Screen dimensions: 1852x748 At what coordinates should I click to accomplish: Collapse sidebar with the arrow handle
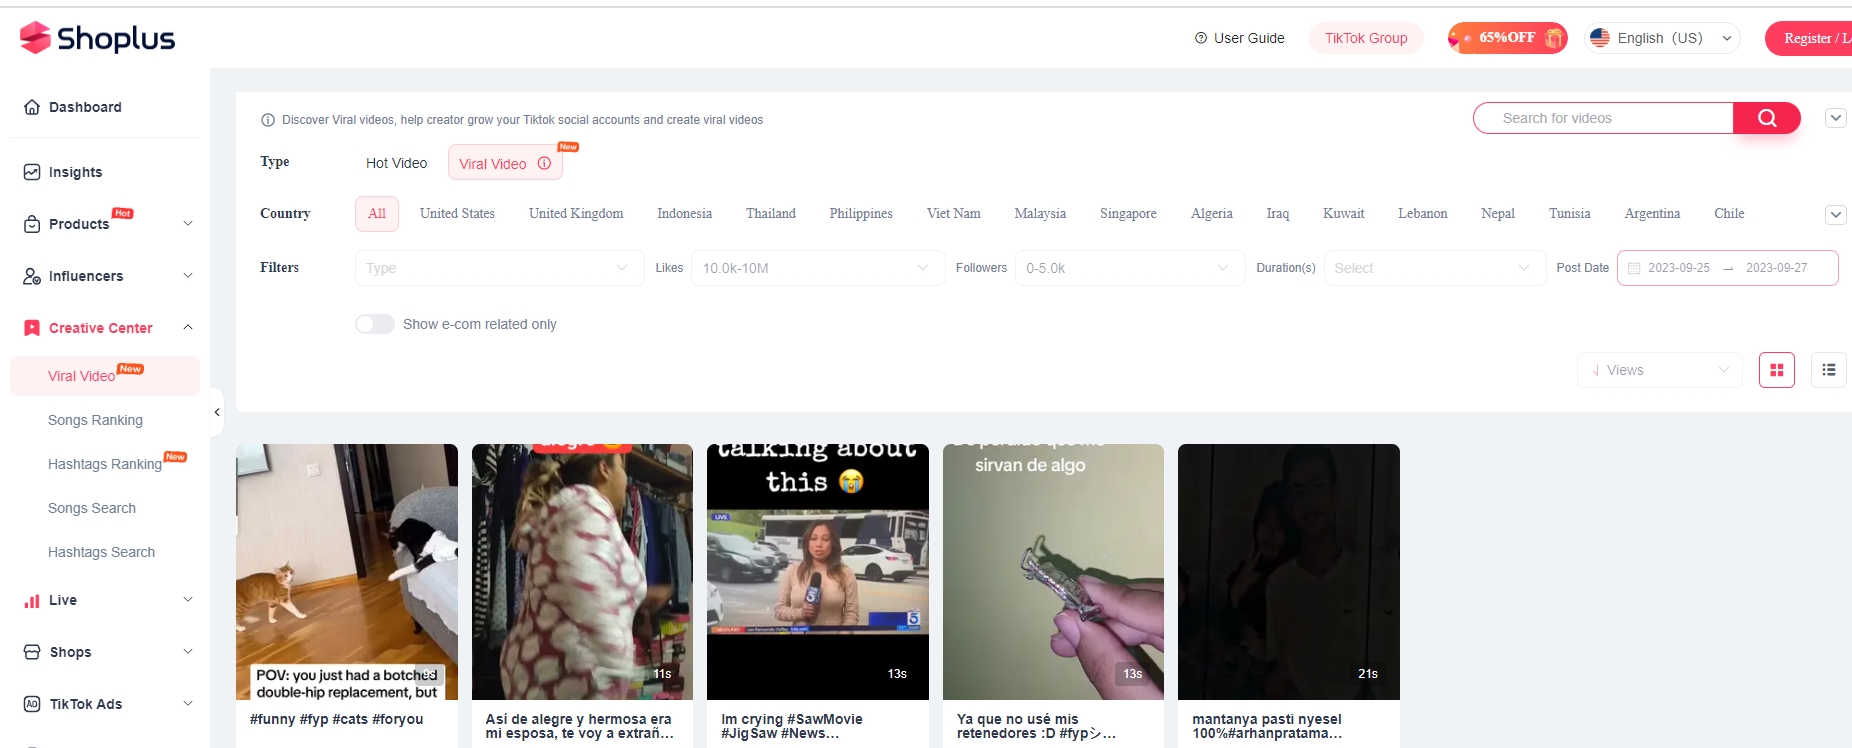pyautogui.click(x=217, y=412)
